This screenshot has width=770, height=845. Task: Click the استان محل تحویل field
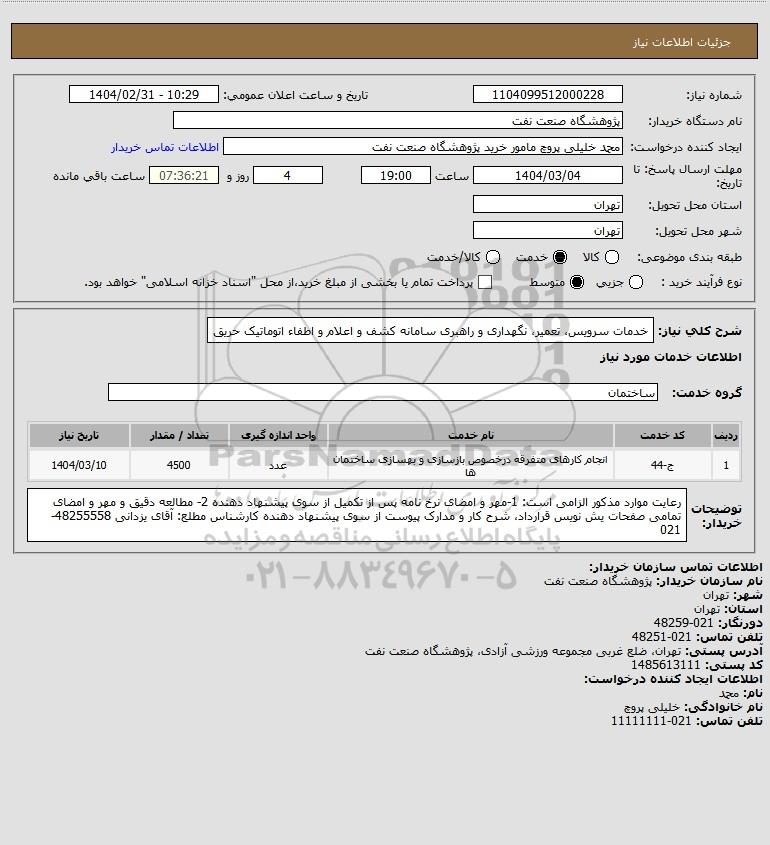point(547,204)
